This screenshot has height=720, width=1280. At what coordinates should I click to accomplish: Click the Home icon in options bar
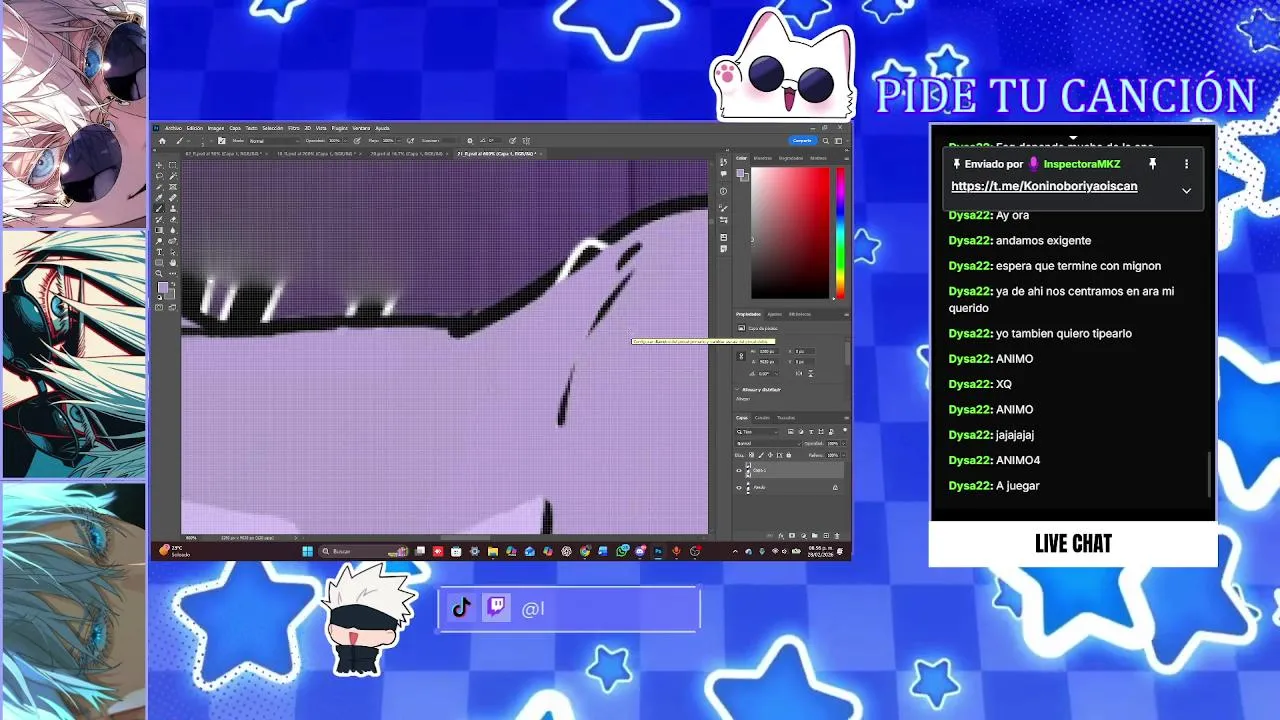tap(162, 141)
